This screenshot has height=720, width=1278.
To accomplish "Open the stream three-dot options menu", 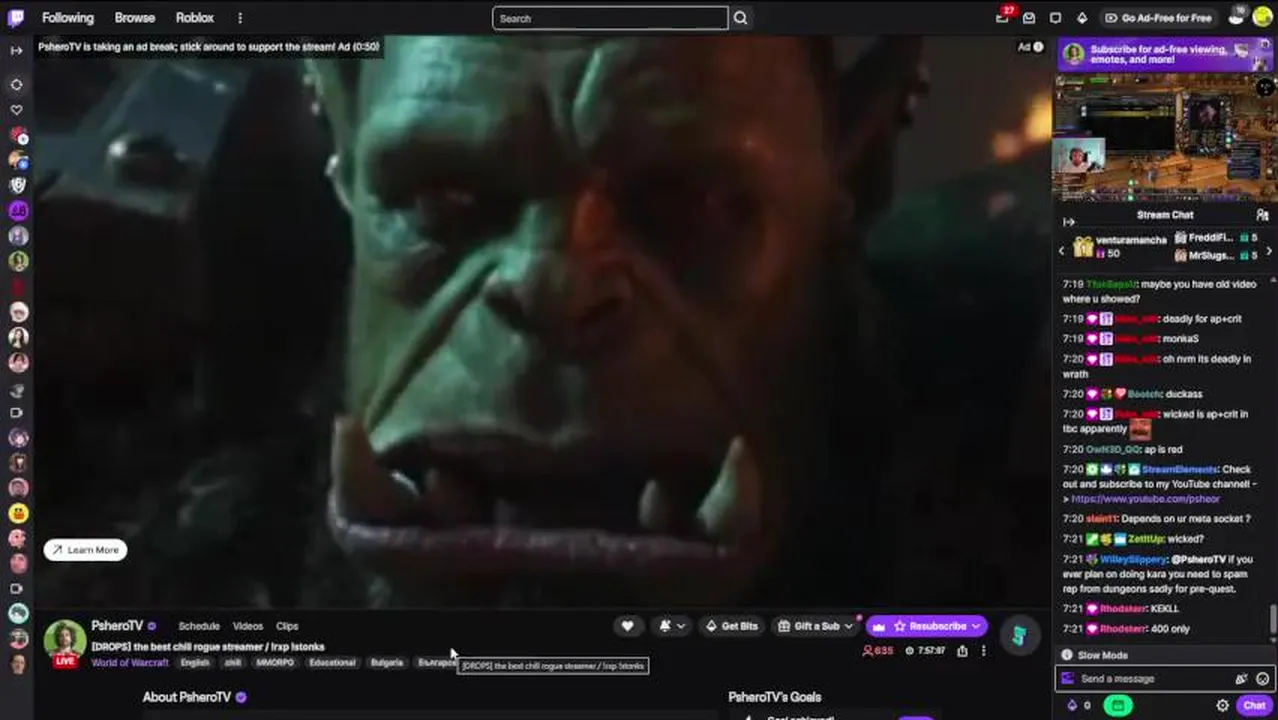I will tap(983, 651).
